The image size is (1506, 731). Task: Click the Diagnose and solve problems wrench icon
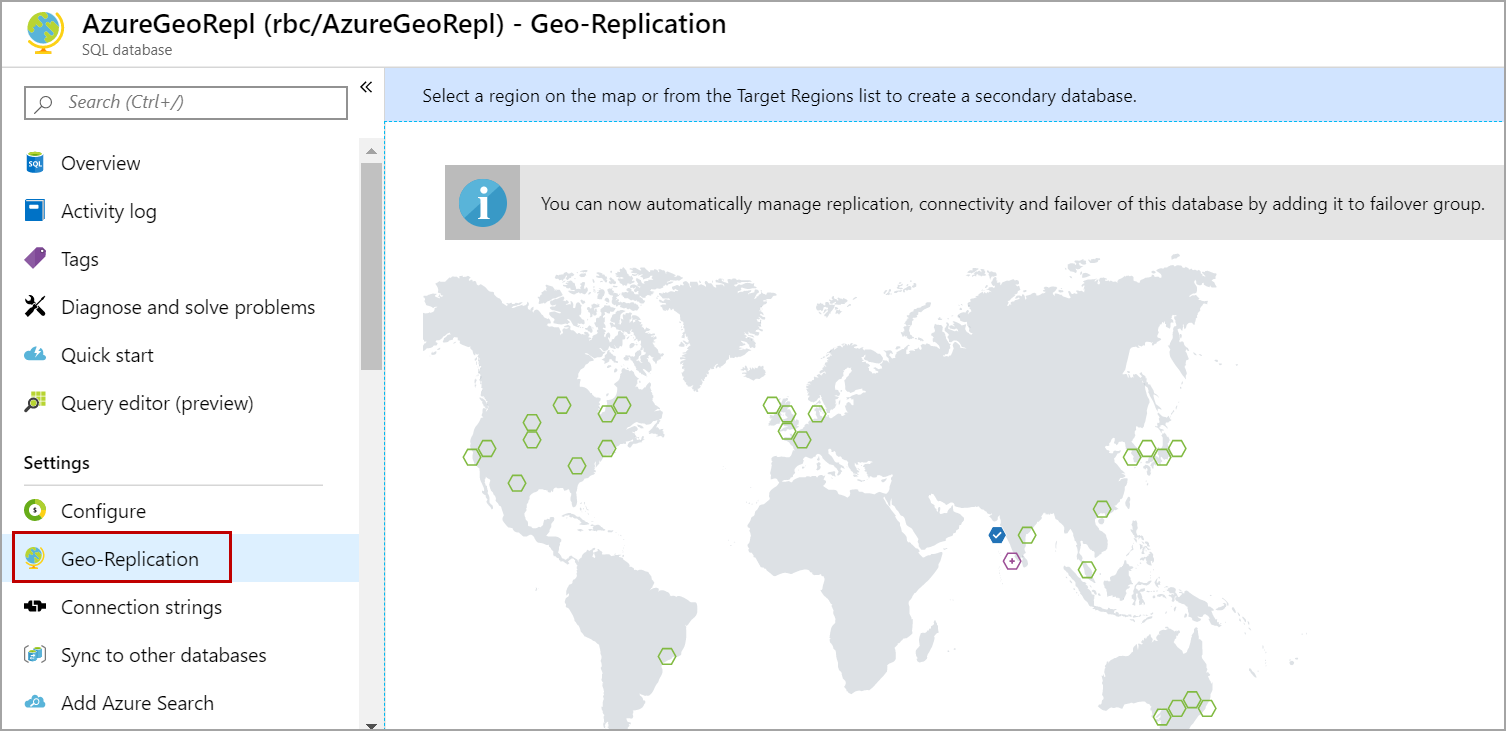click(35, 307)
